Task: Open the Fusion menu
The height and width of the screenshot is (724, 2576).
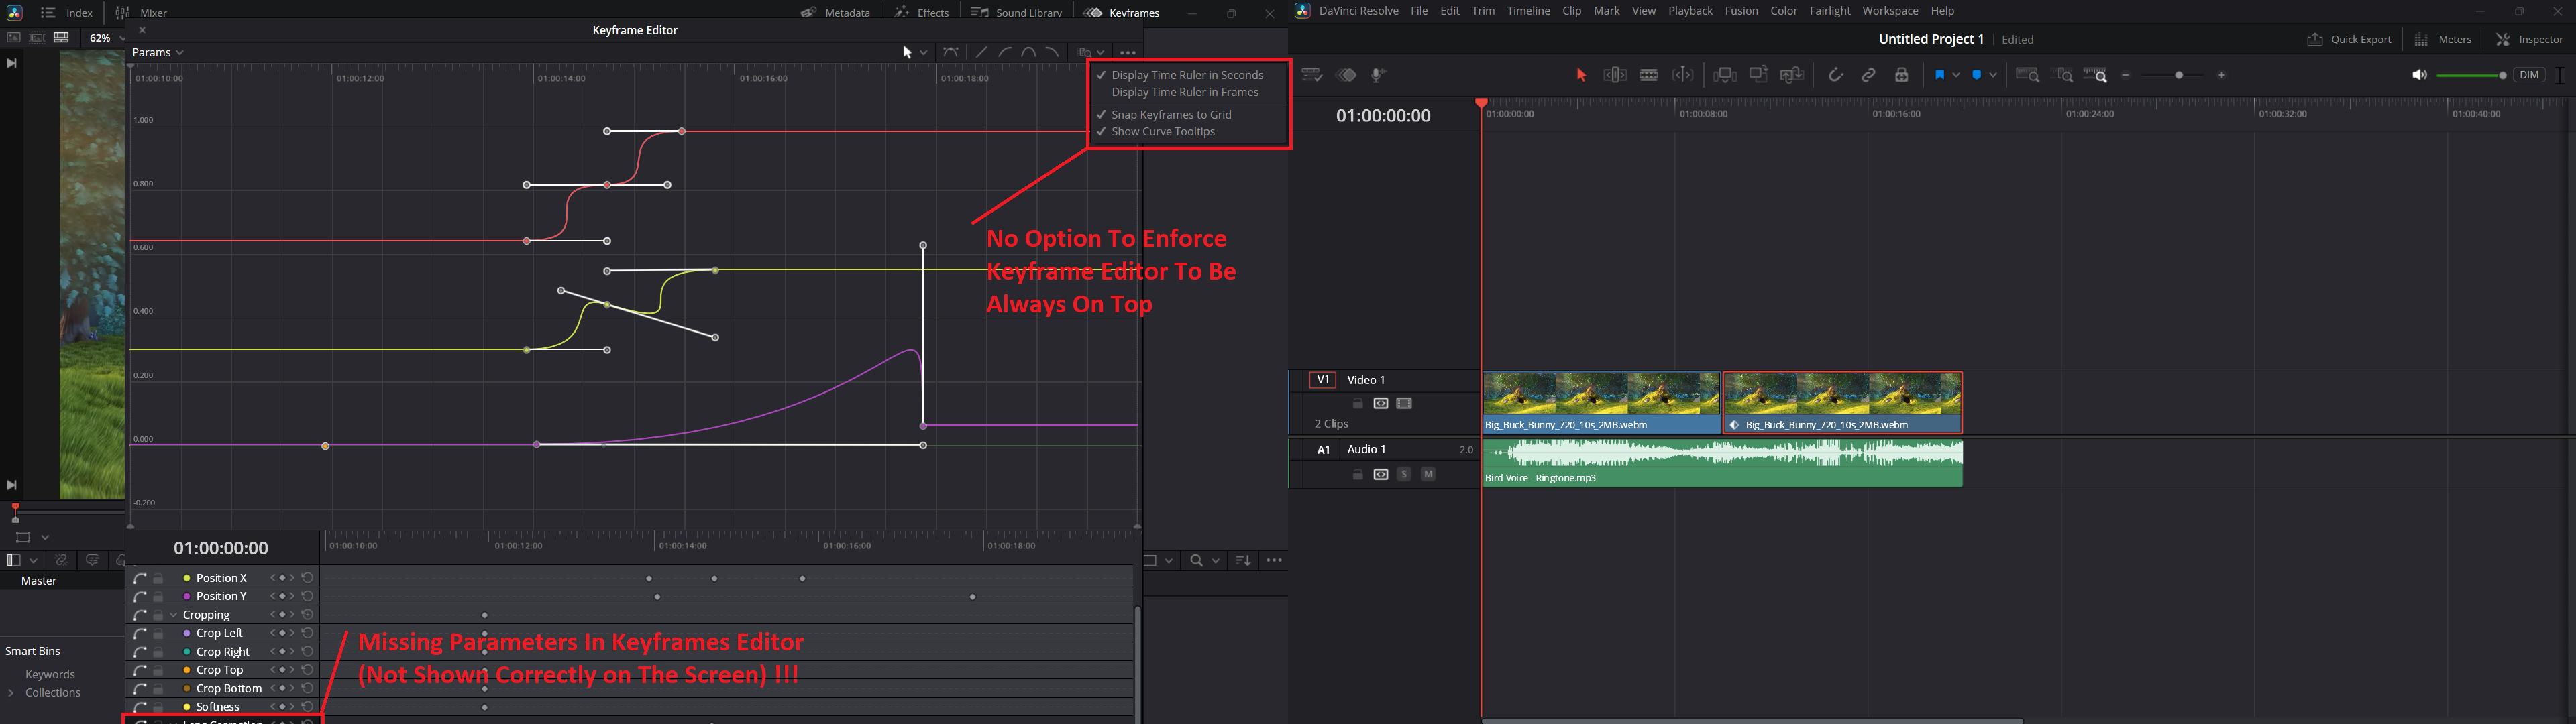Action: [x=1741, y=11]
